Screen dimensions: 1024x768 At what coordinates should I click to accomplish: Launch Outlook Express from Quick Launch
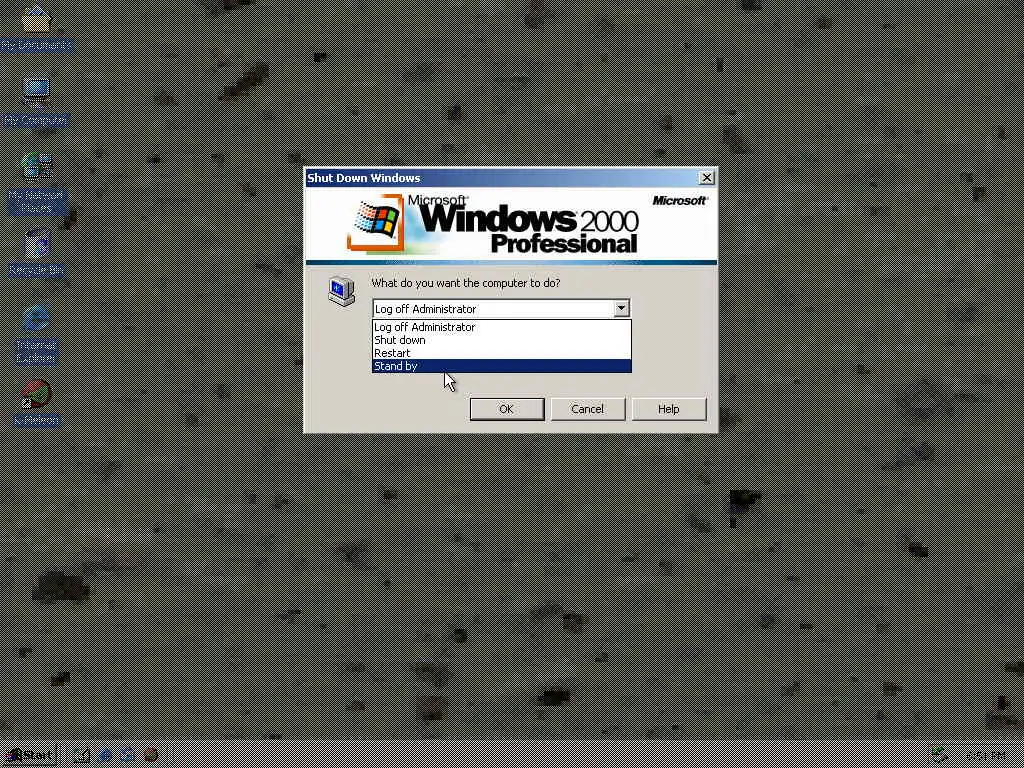(x=127, y=756)
